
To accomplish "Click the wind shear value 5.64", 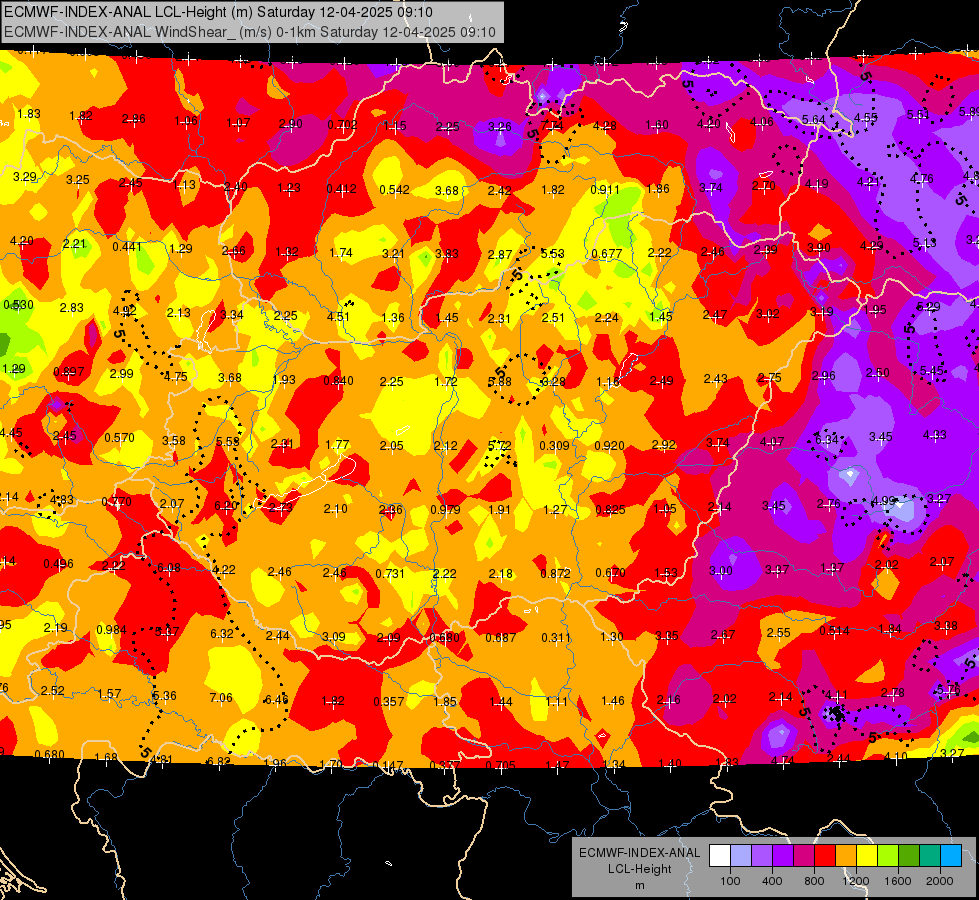I will [x=814, y=120].
